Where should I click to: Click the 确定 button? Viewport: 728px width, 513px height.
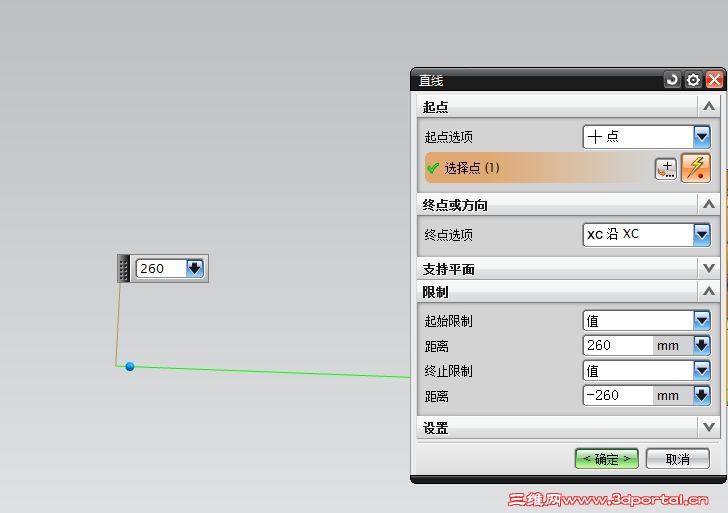tap(606, 459)
